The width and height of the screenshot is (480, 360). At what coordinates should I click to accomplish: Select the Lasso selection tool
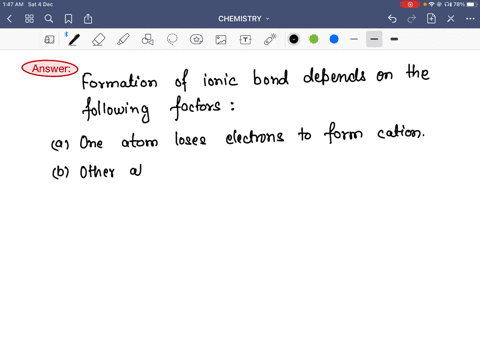click(x=172, y=40)
